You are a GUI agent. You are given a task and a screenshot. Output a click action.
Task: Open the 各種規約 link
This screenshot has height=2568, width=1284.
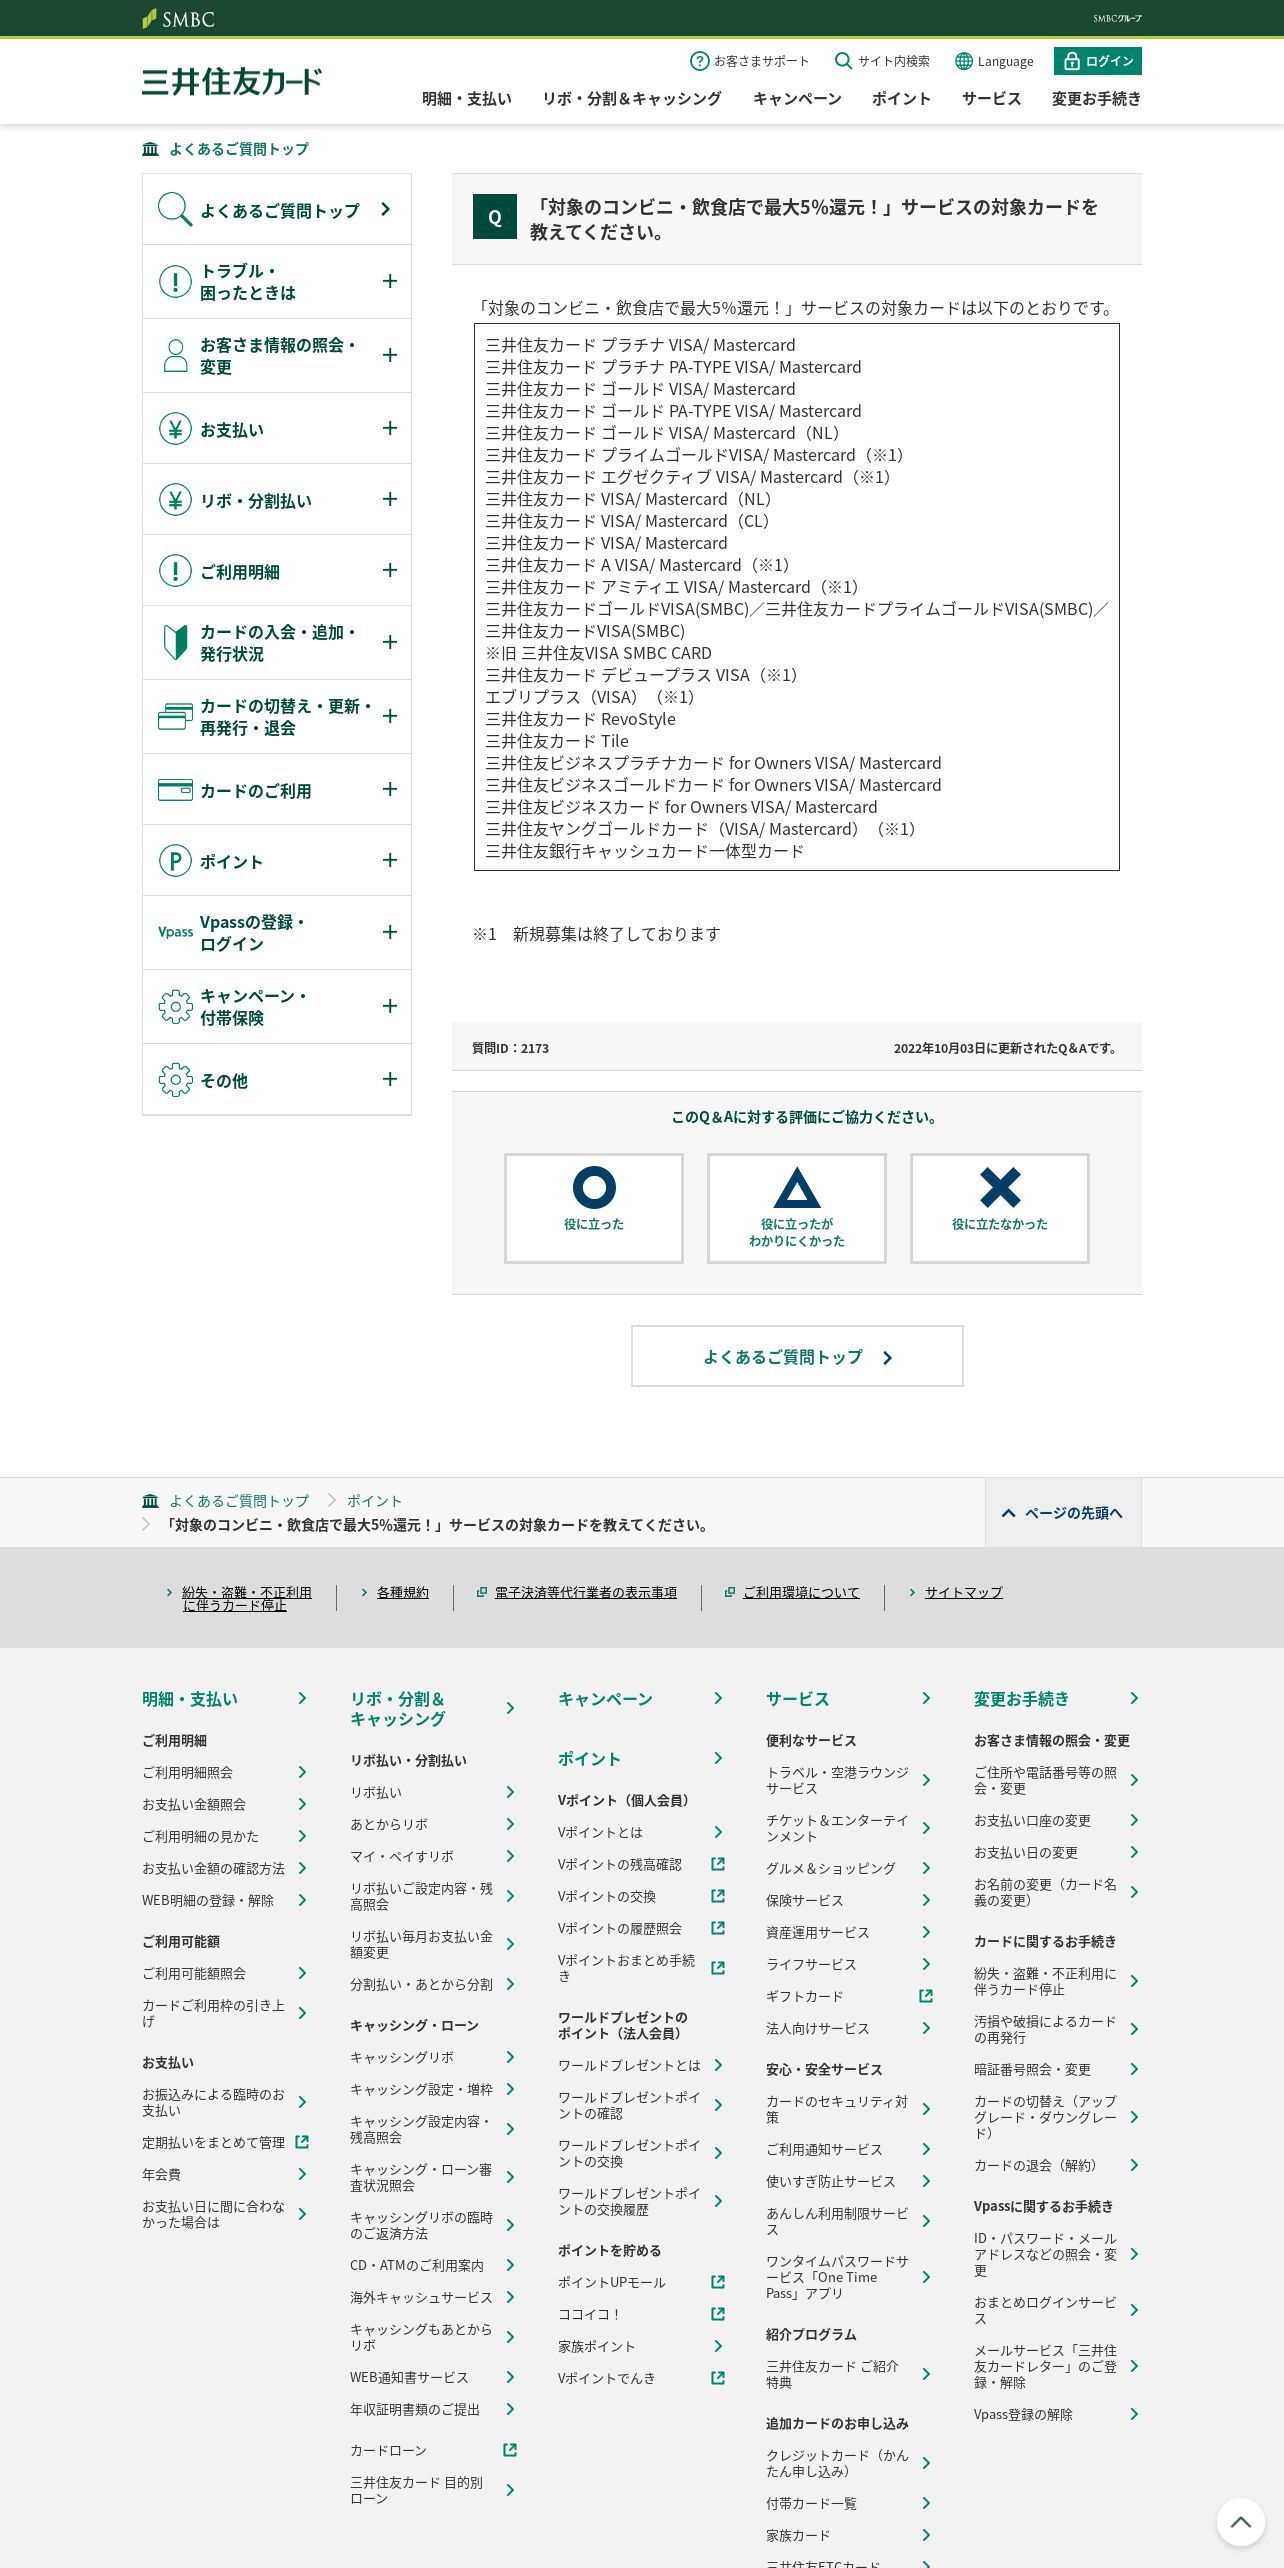coord(403,1592)
